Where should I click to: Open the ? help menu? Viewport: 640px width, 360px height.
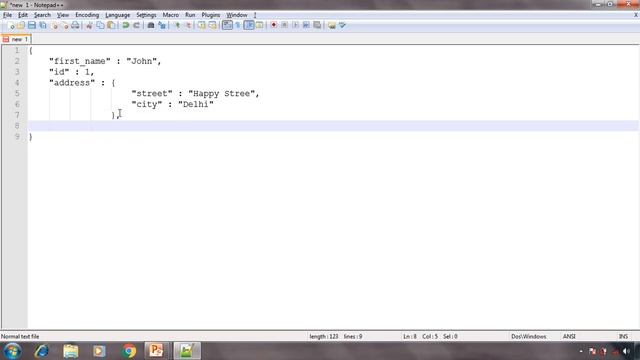tap(255, 15)
